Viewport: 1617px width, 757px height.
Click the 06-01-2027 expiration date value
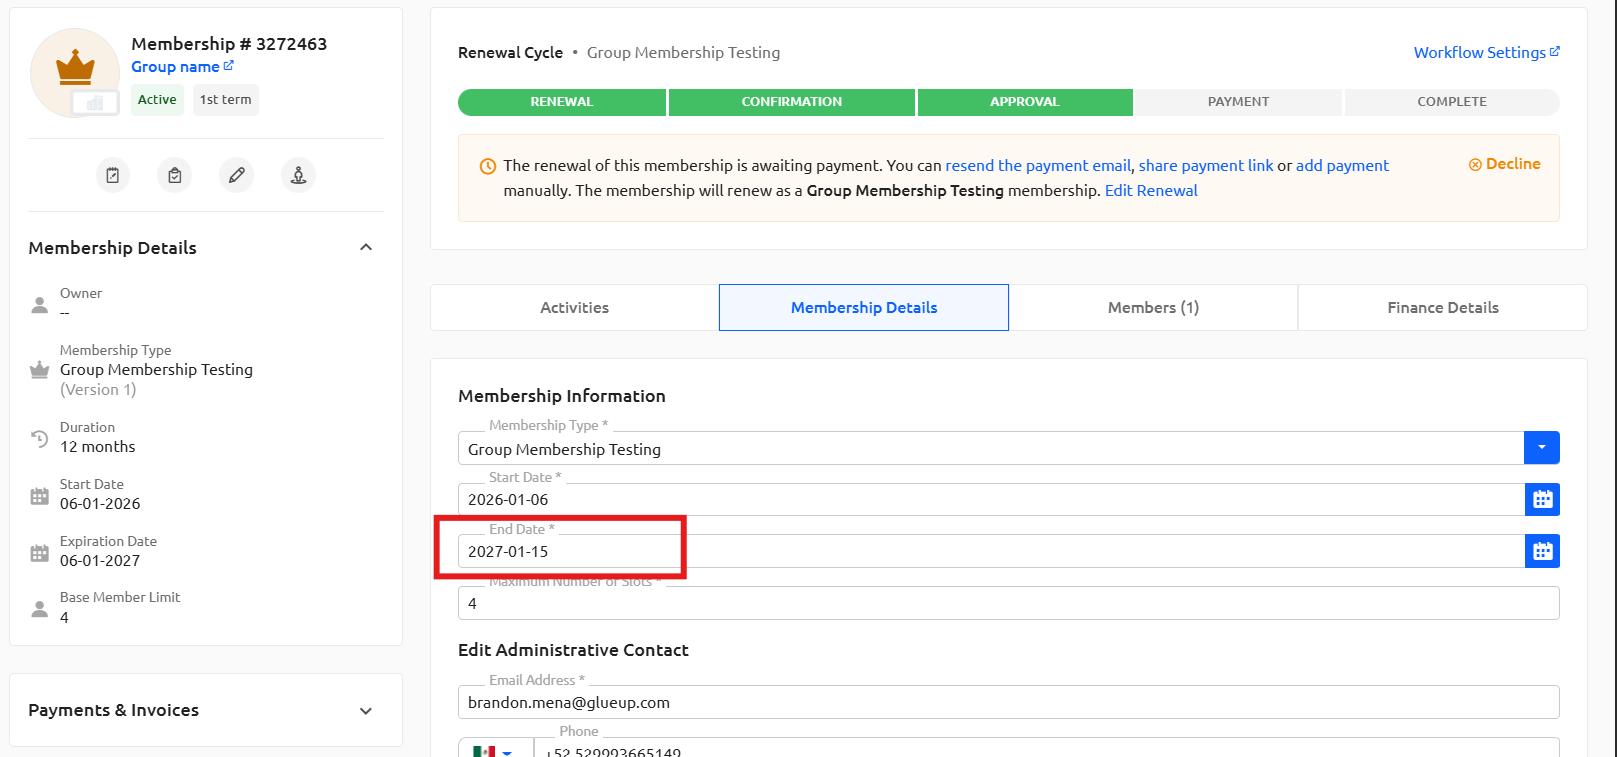pos(100,561)
